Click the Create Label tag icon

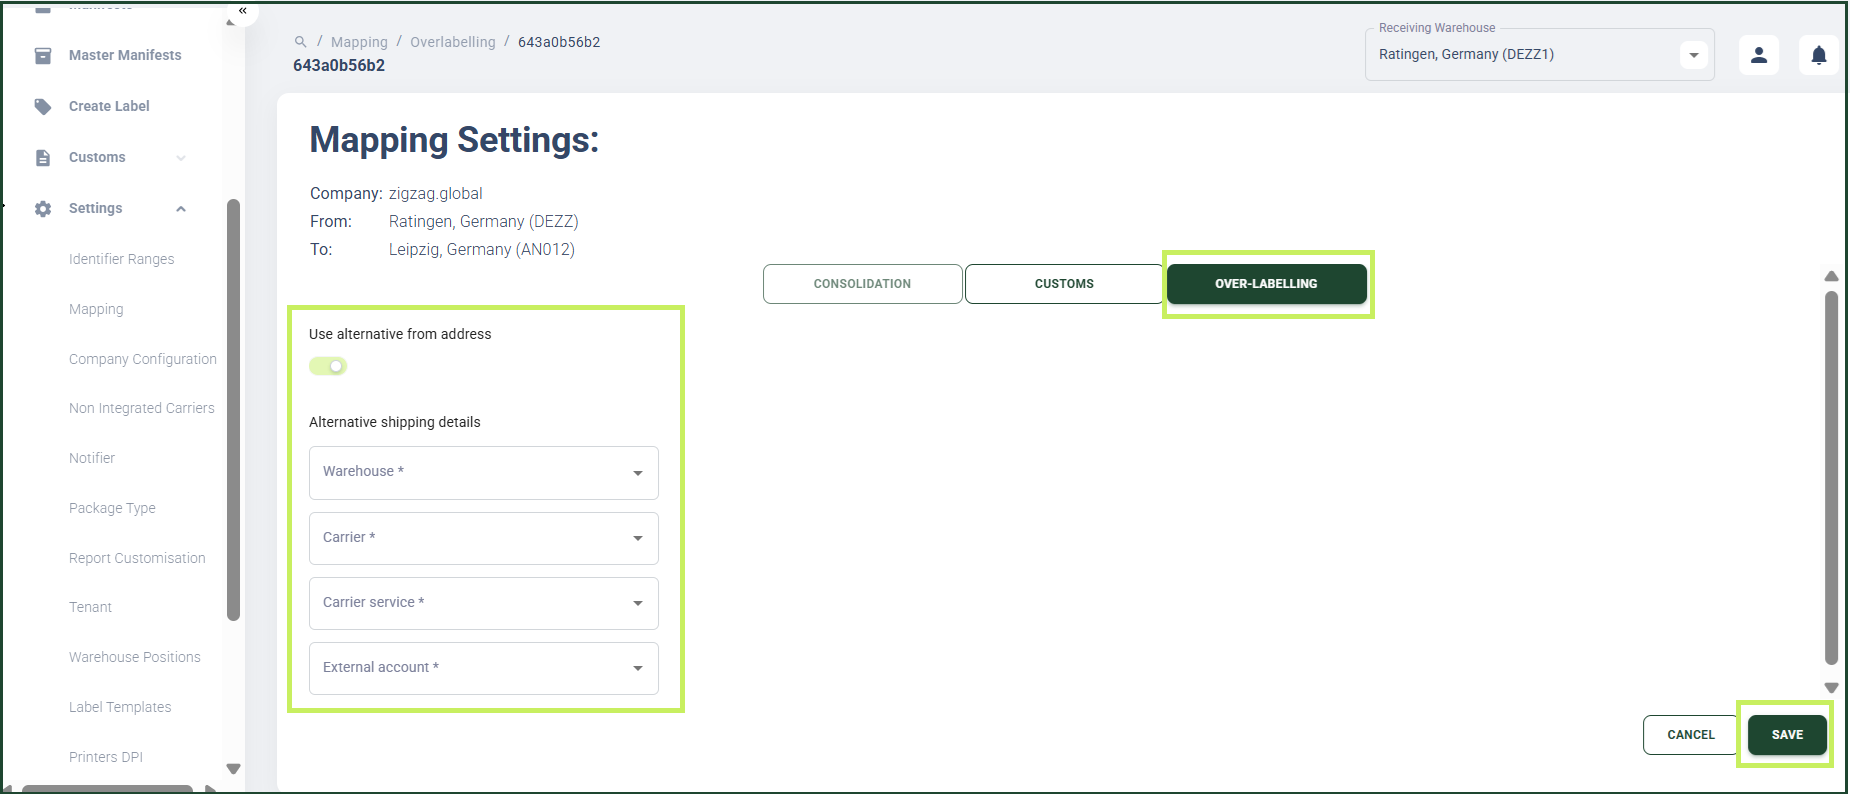[x=43, y=106]
